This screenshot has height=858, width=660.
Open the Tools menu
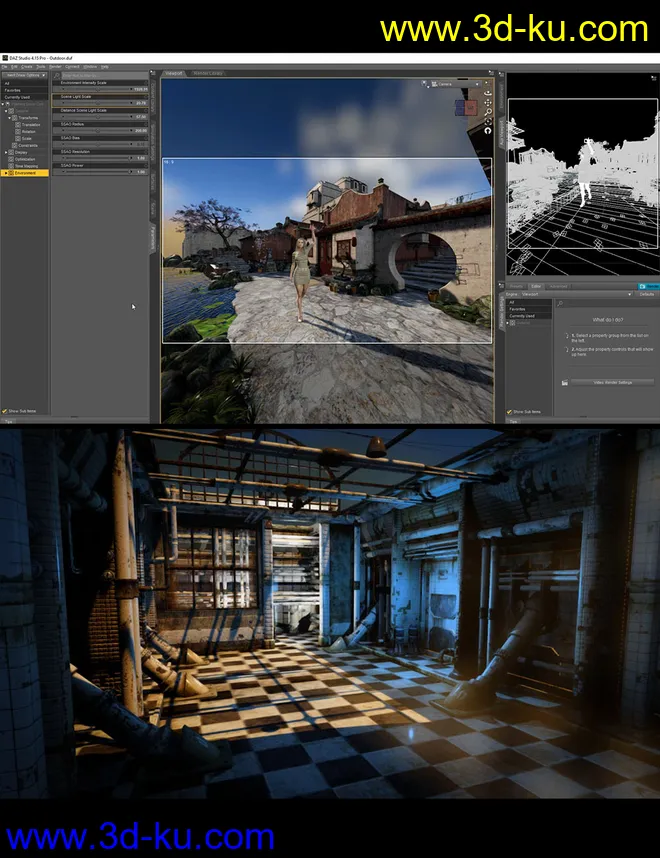coord(41,67)
